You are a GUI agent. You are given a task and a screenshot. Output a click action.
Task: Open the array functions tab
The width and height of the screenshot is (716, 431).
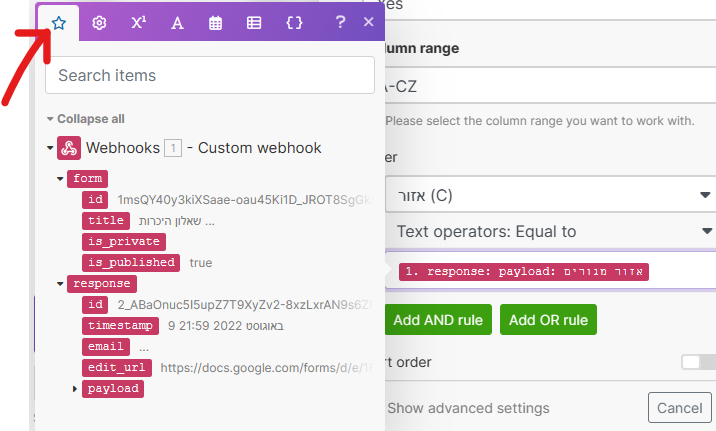[x=254, y=22]
